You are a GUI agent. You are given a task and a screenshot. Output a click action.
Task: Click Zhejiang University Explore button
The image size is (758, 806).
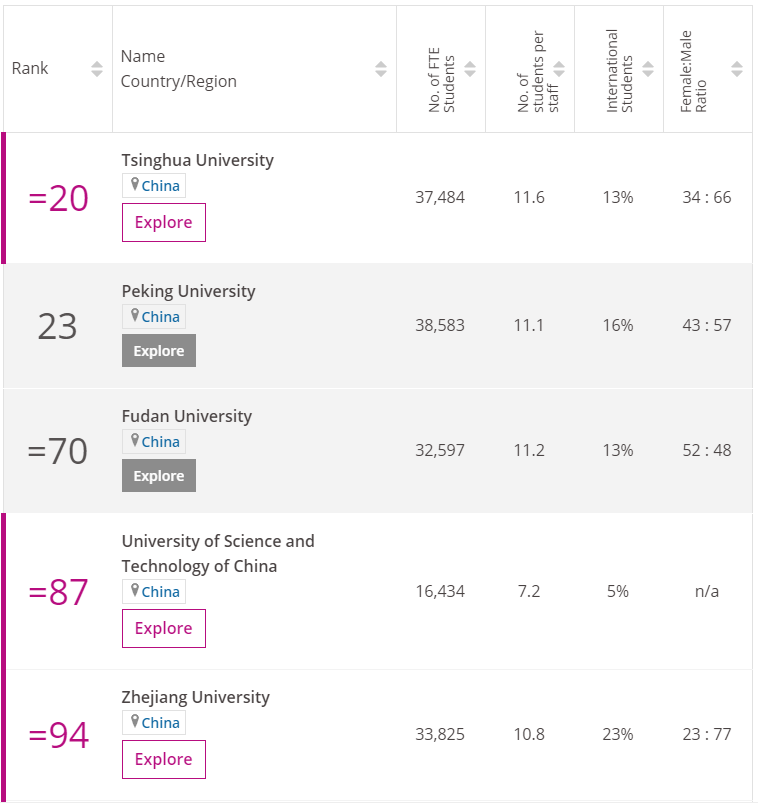pyautogui.click(x=164, y=760)
